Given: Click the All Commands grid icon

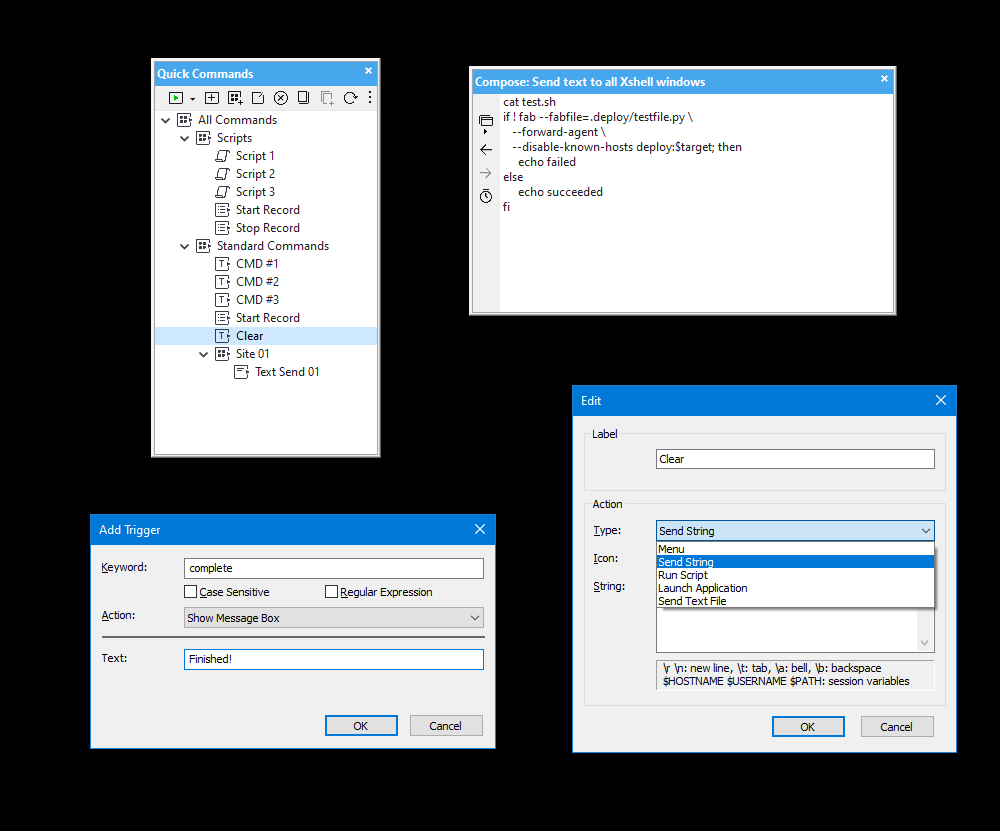Looking at the screenshot, I should click(x=184, y=120).
